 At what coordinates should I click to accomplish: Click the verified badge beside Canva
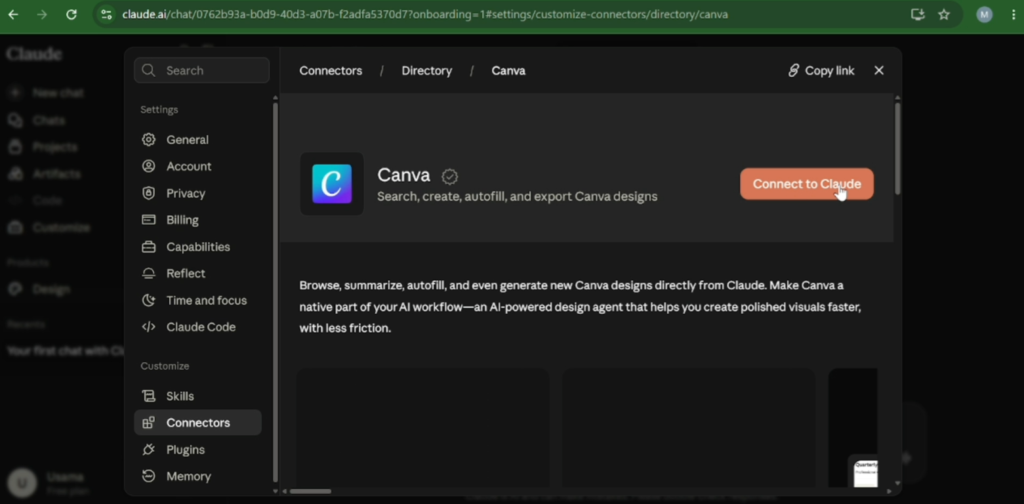pyautogui.click(x=450, y=176)
